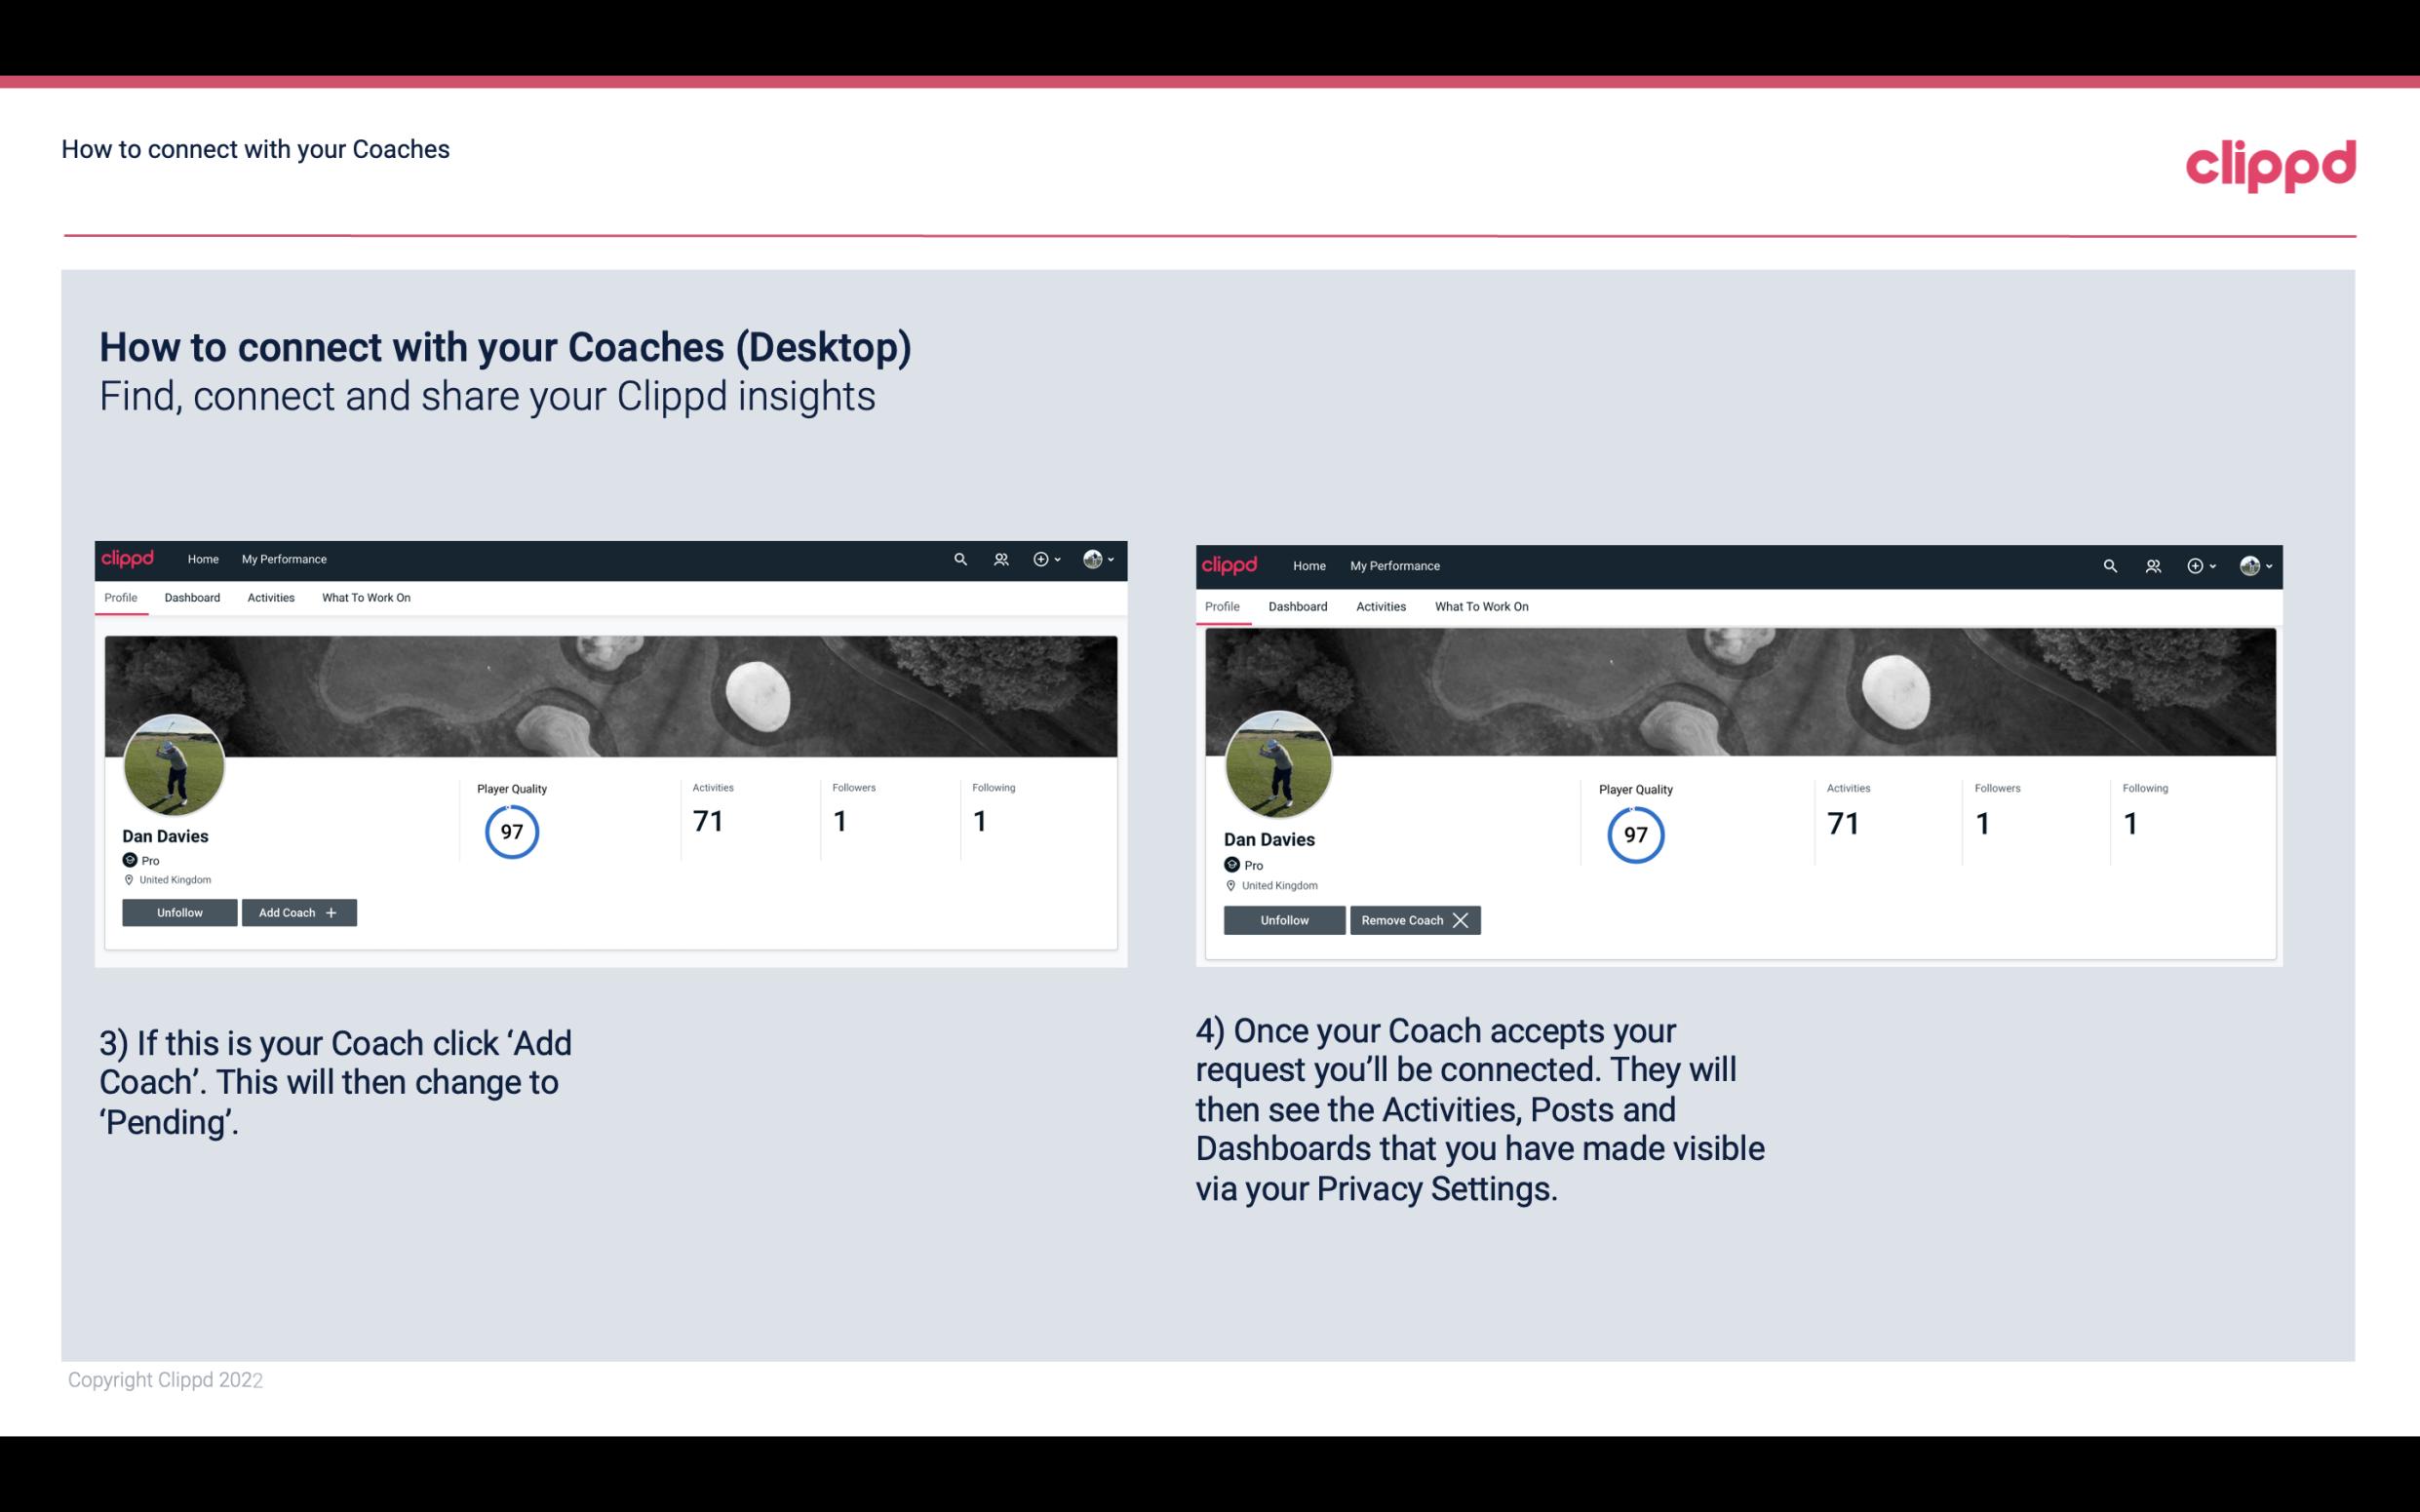Select the Dashboard tab on right screenshot

coord(1296,606)
